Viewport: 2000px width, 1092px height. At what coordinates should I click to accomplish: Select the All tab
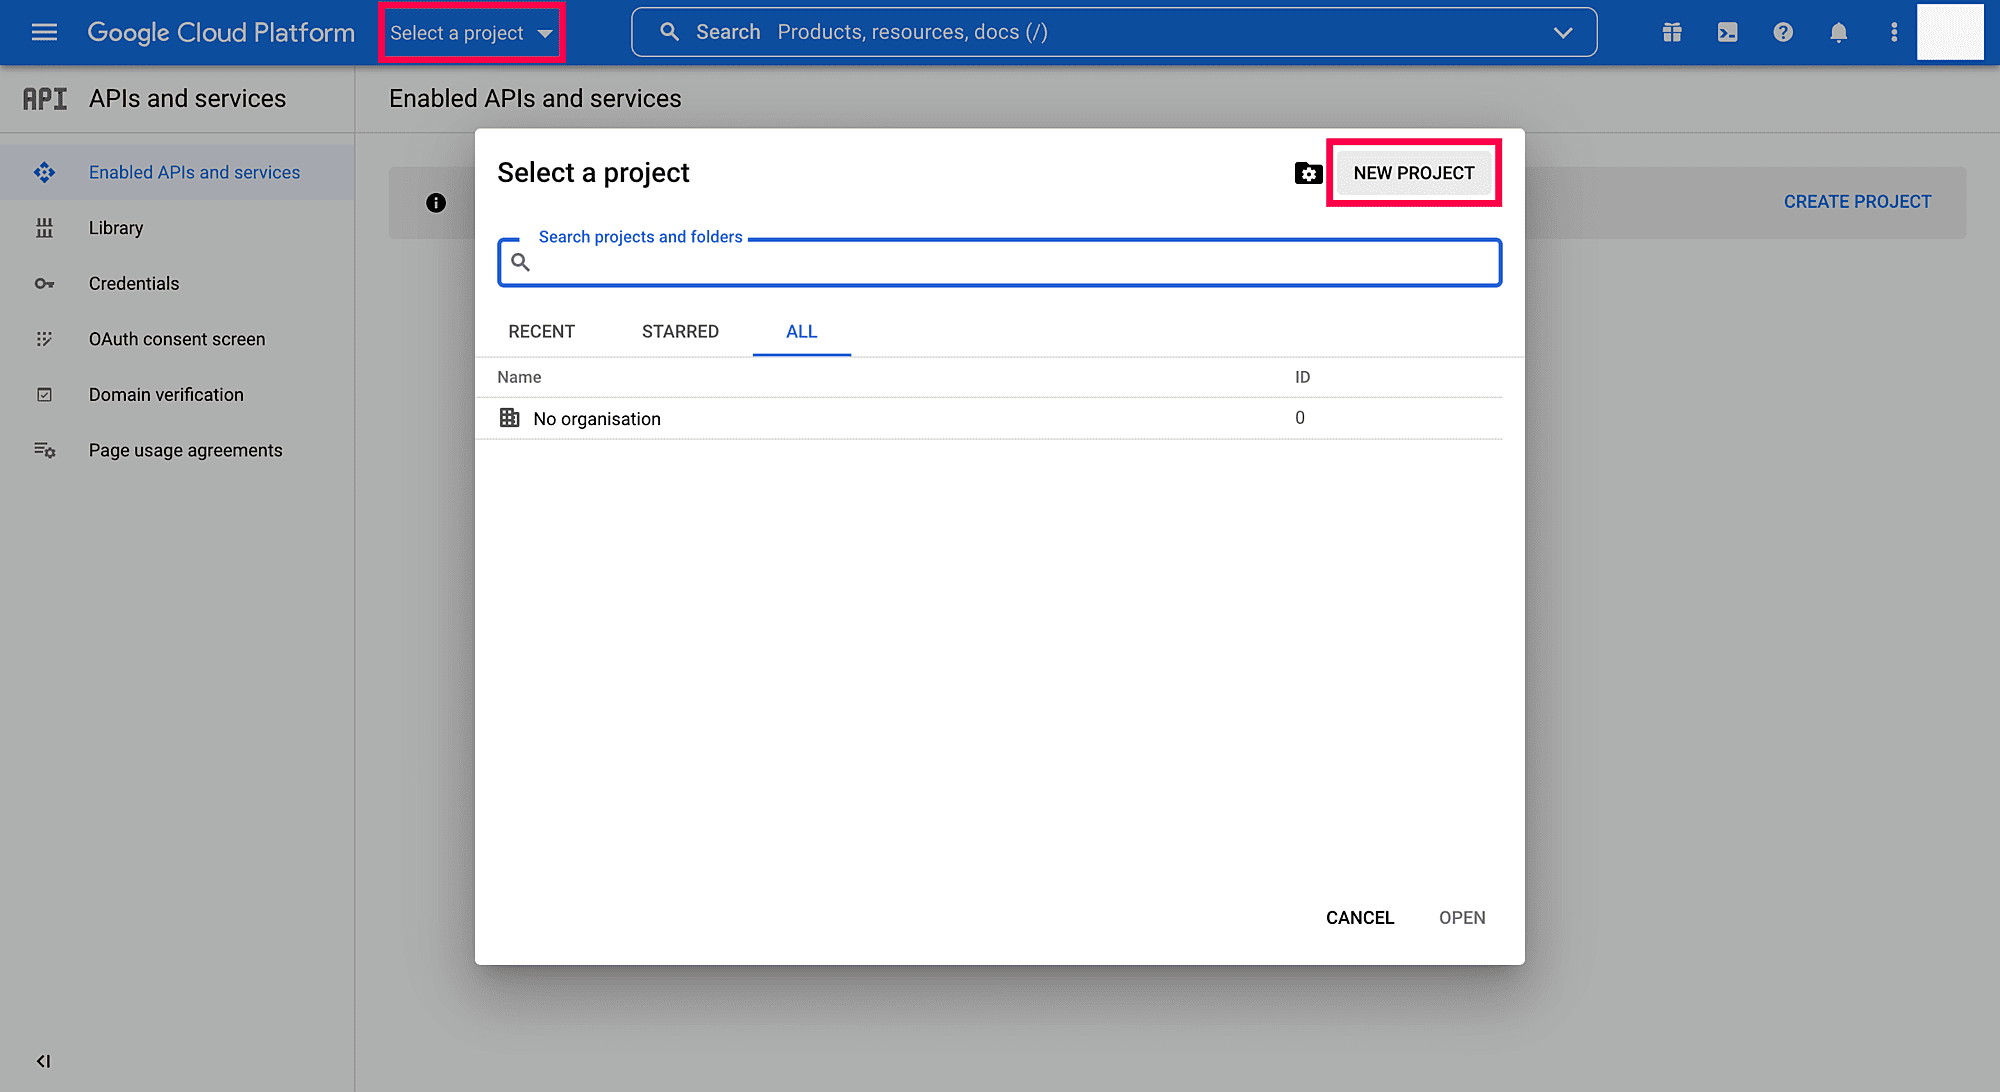coord(801,331)
